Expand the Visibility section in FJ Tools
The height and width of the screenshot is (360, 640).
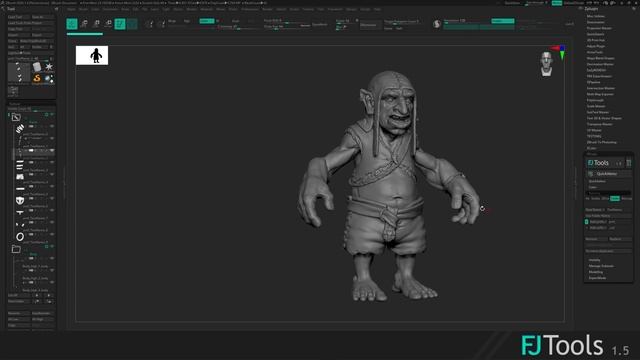pos(594,260)
